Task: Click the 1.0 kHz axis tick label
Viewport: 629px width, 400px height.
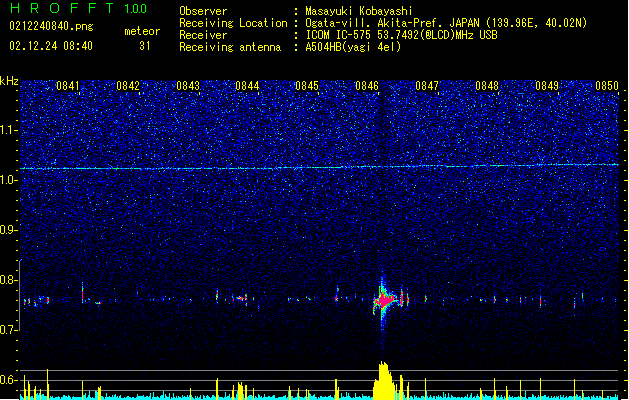Action: (8, 180)
